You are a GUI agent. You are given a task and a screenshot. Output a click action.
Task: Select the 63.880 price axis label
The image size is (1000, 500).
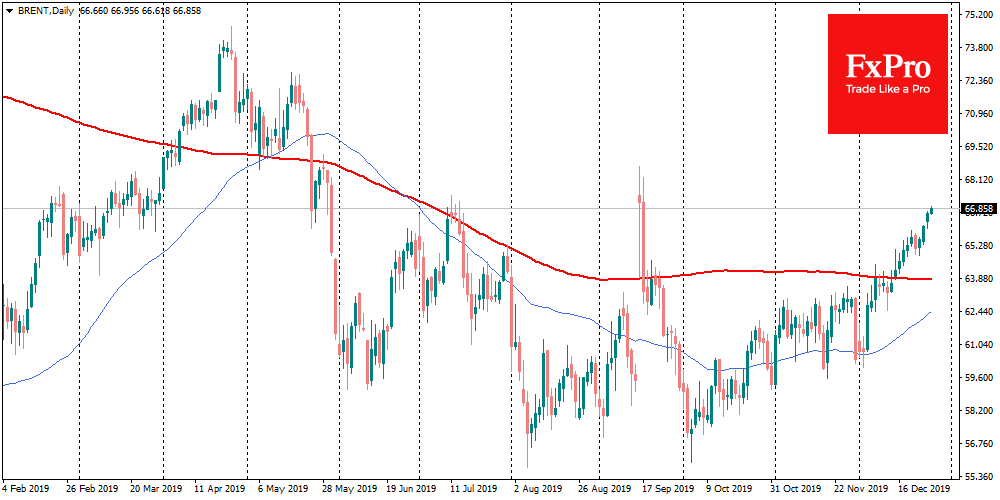pyautogui.click(x=979, y=278)
